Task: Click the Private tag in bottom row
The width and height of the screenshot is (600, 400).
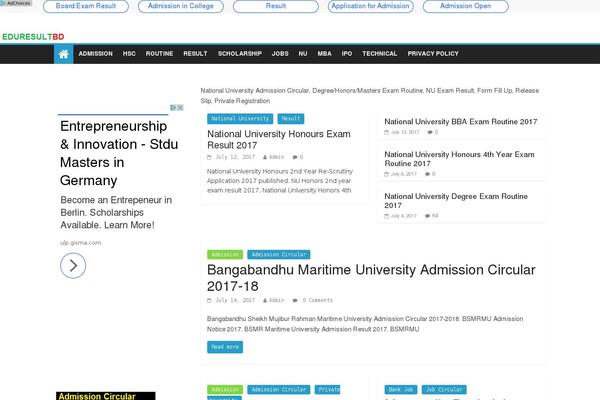Action: click(327, 390)
